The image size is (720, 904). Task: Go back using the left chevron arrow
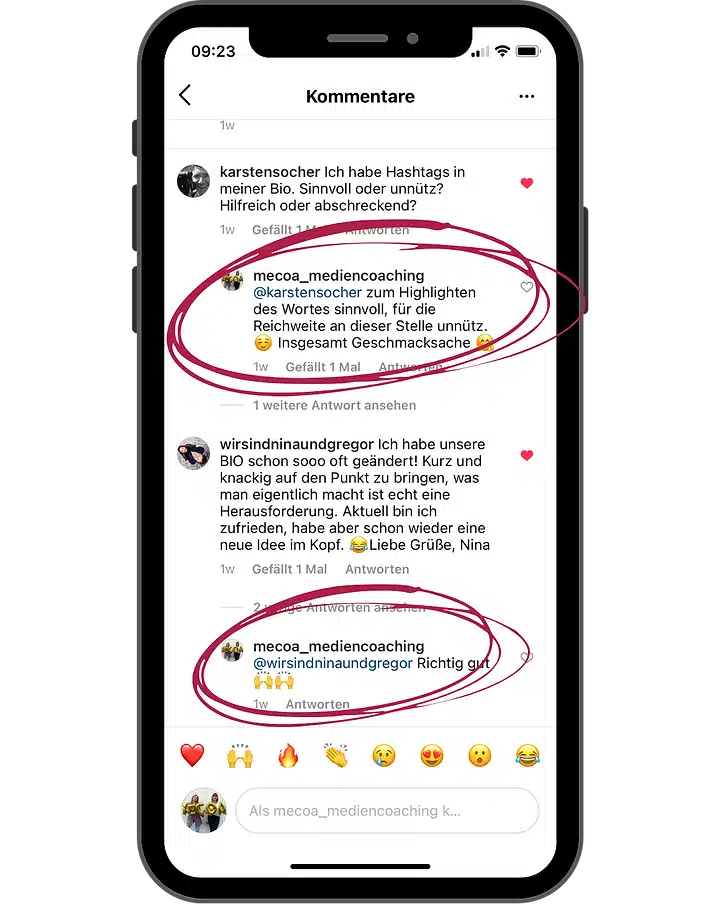pyautogui.click(x=185, y=95)
